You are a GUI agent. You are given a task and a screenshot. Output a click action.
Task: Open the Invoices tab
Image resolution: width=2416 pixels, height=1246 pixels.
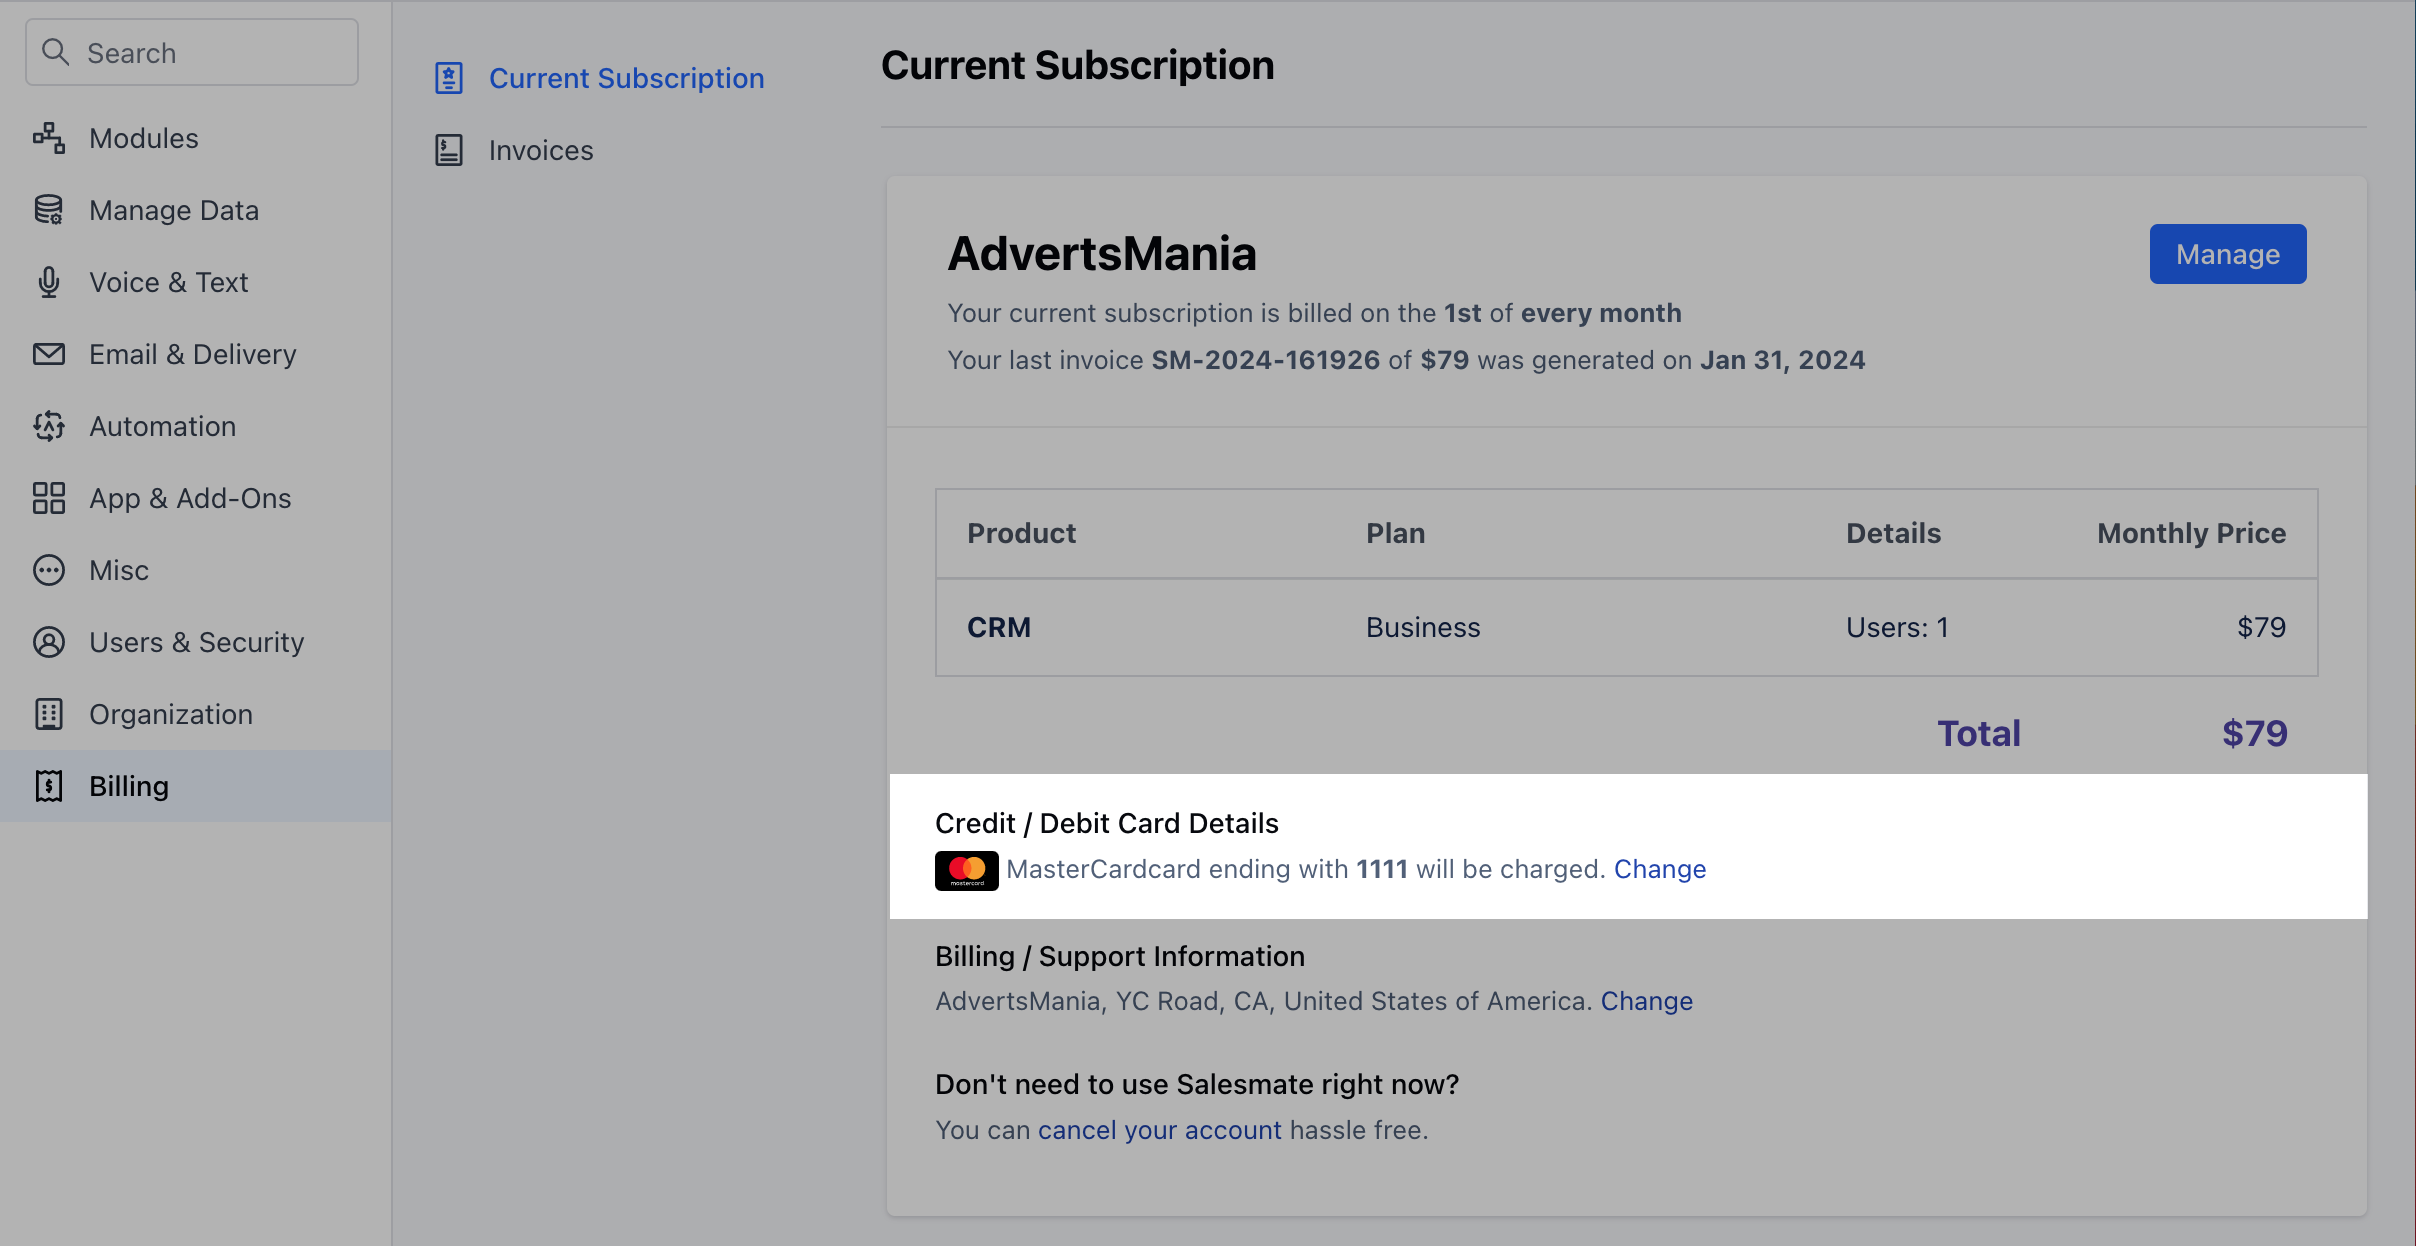click(x=540, y=150)
